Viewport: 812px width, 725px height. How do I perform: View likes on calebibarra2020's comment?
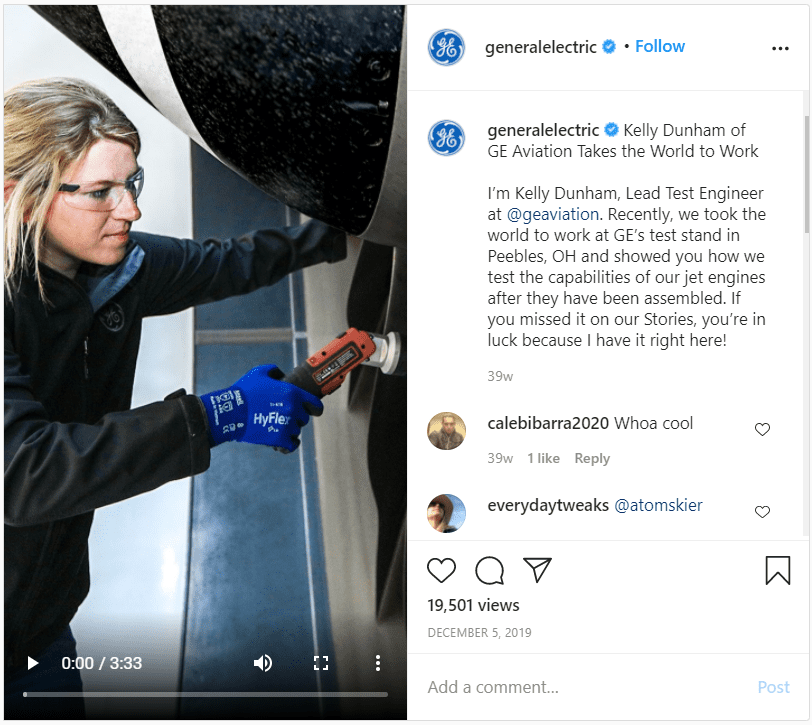tap(543, 458)
